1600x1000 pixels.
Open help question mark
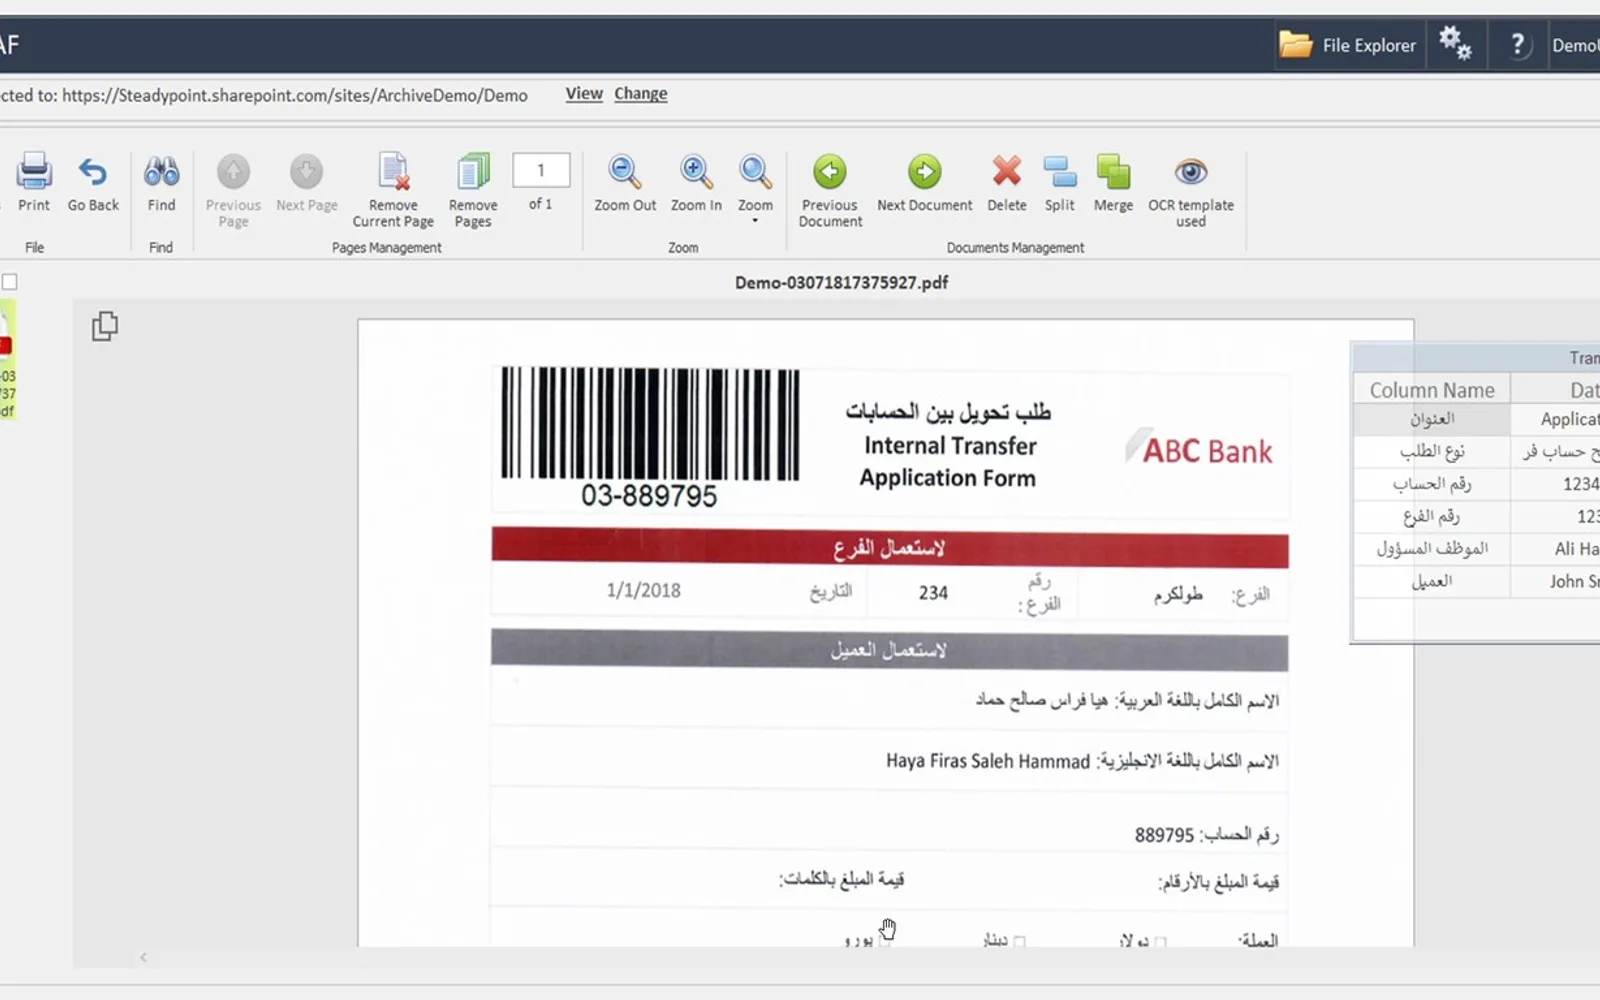click(1518, 45)
